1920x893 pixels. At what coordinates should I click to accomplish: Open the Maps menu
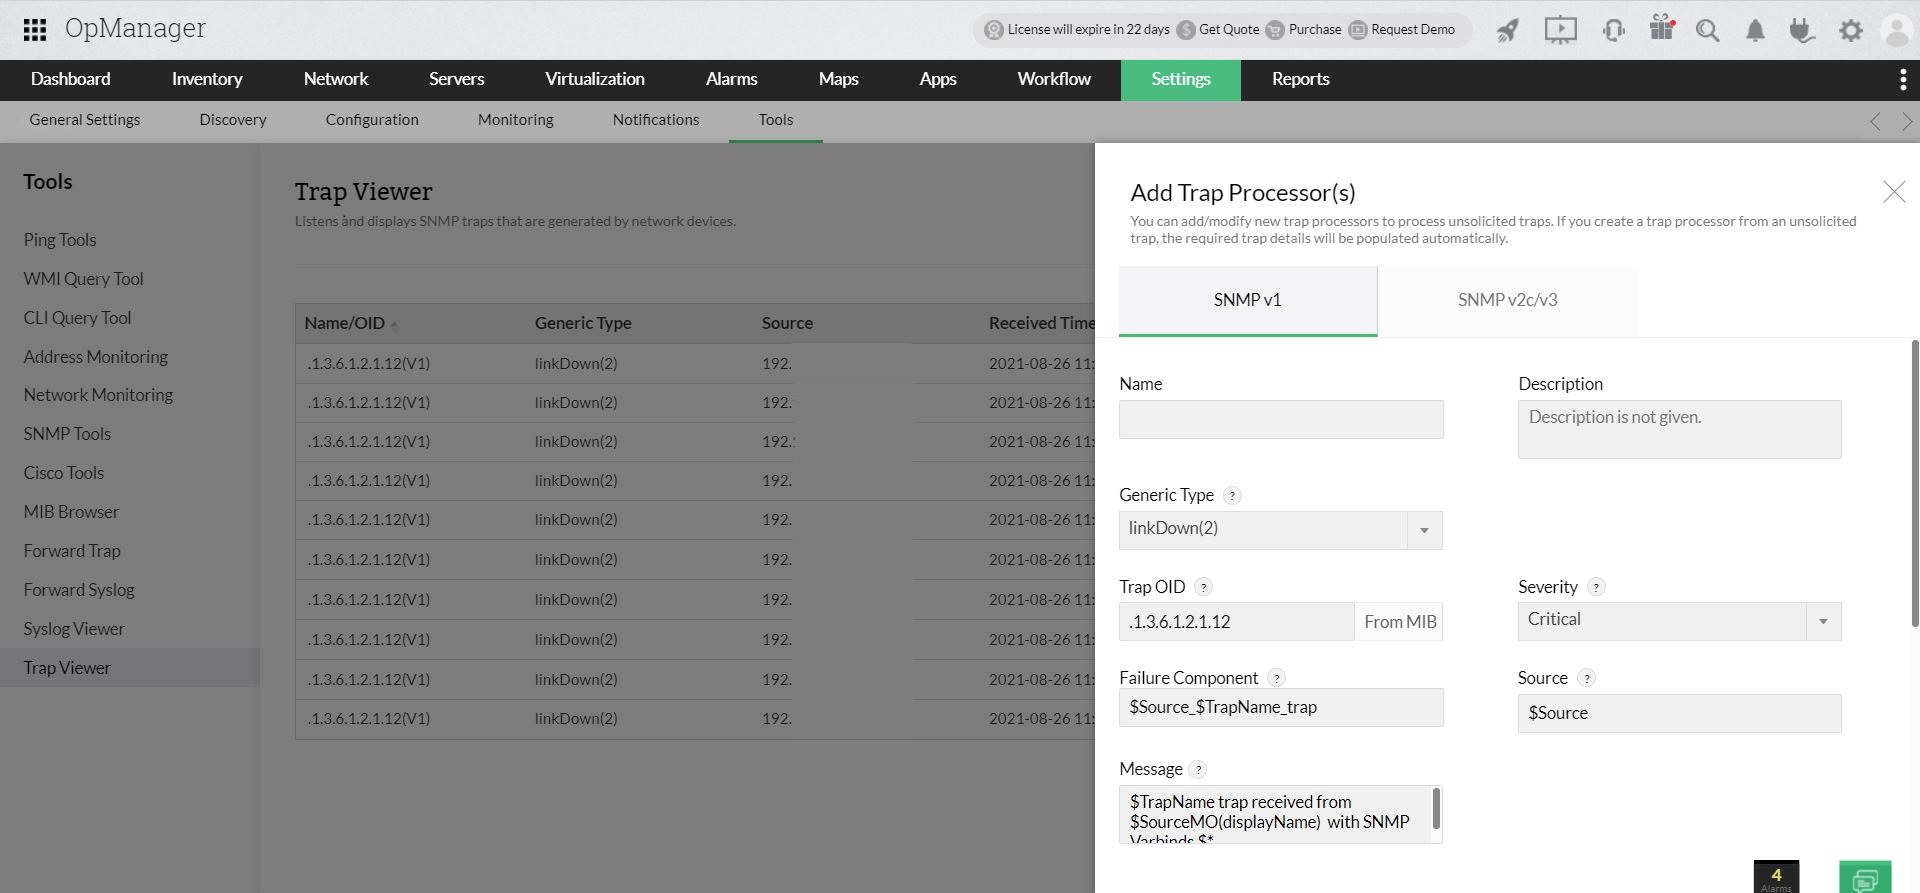[x=839, y=79]
